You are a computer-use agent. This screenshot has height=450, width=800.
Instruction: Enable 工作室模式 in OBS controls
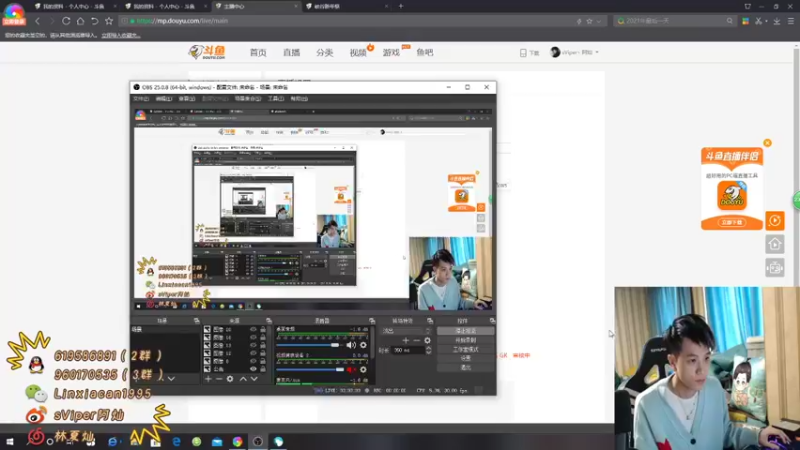(x=465, y=349)
